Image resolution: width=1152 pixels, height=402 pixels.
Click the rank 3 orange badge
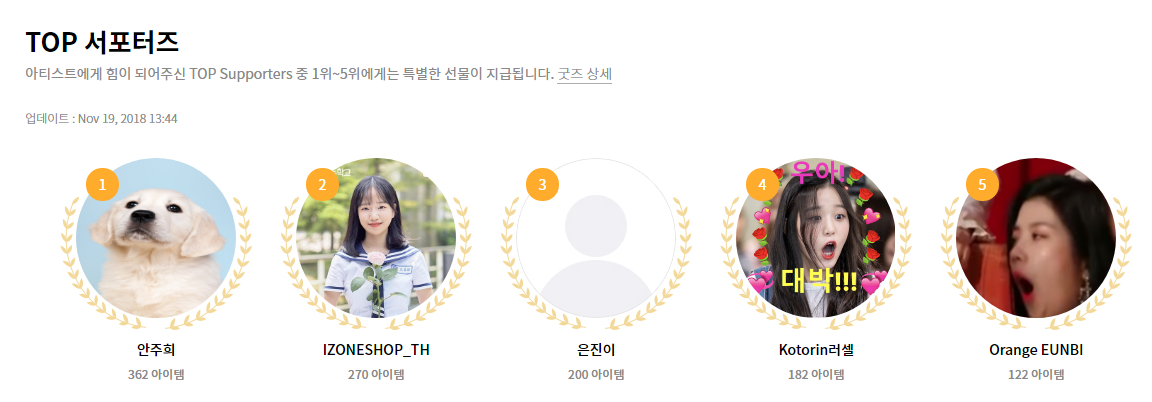click(542, 184)
